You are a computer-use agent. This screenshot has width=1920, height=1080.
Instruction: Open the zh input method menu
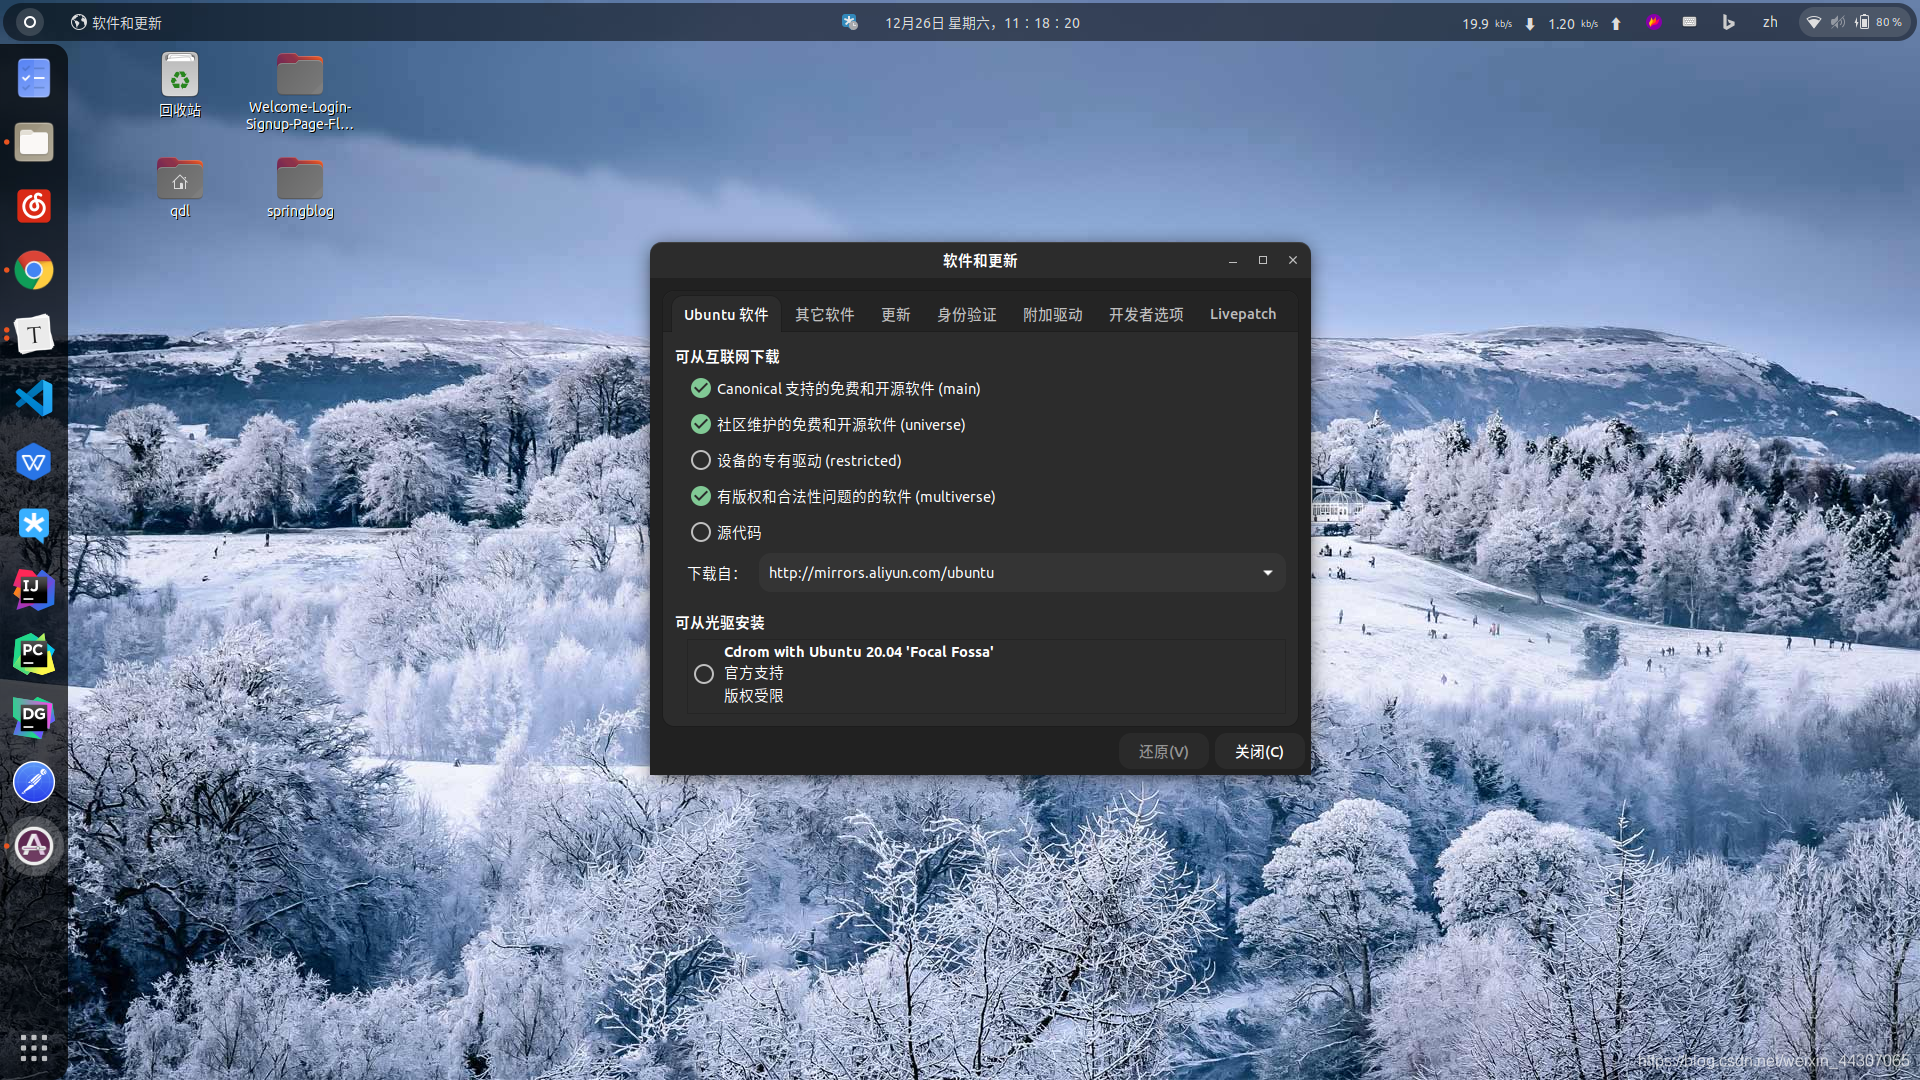[1770, 22]
